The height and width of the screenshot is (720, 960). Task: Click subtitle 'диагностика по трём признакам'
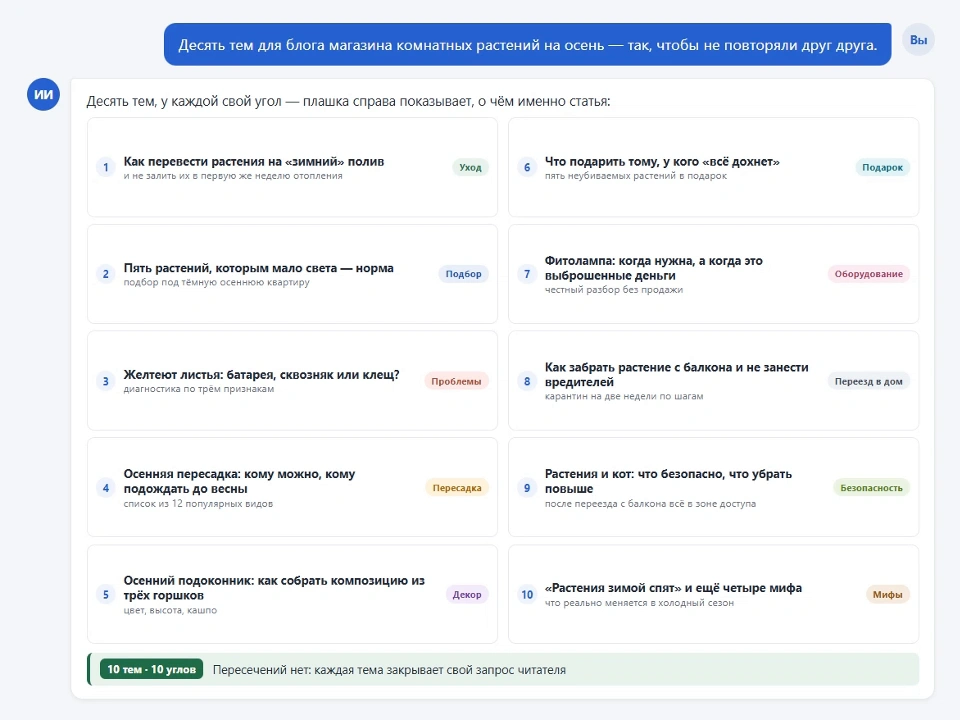pos(199,389)
